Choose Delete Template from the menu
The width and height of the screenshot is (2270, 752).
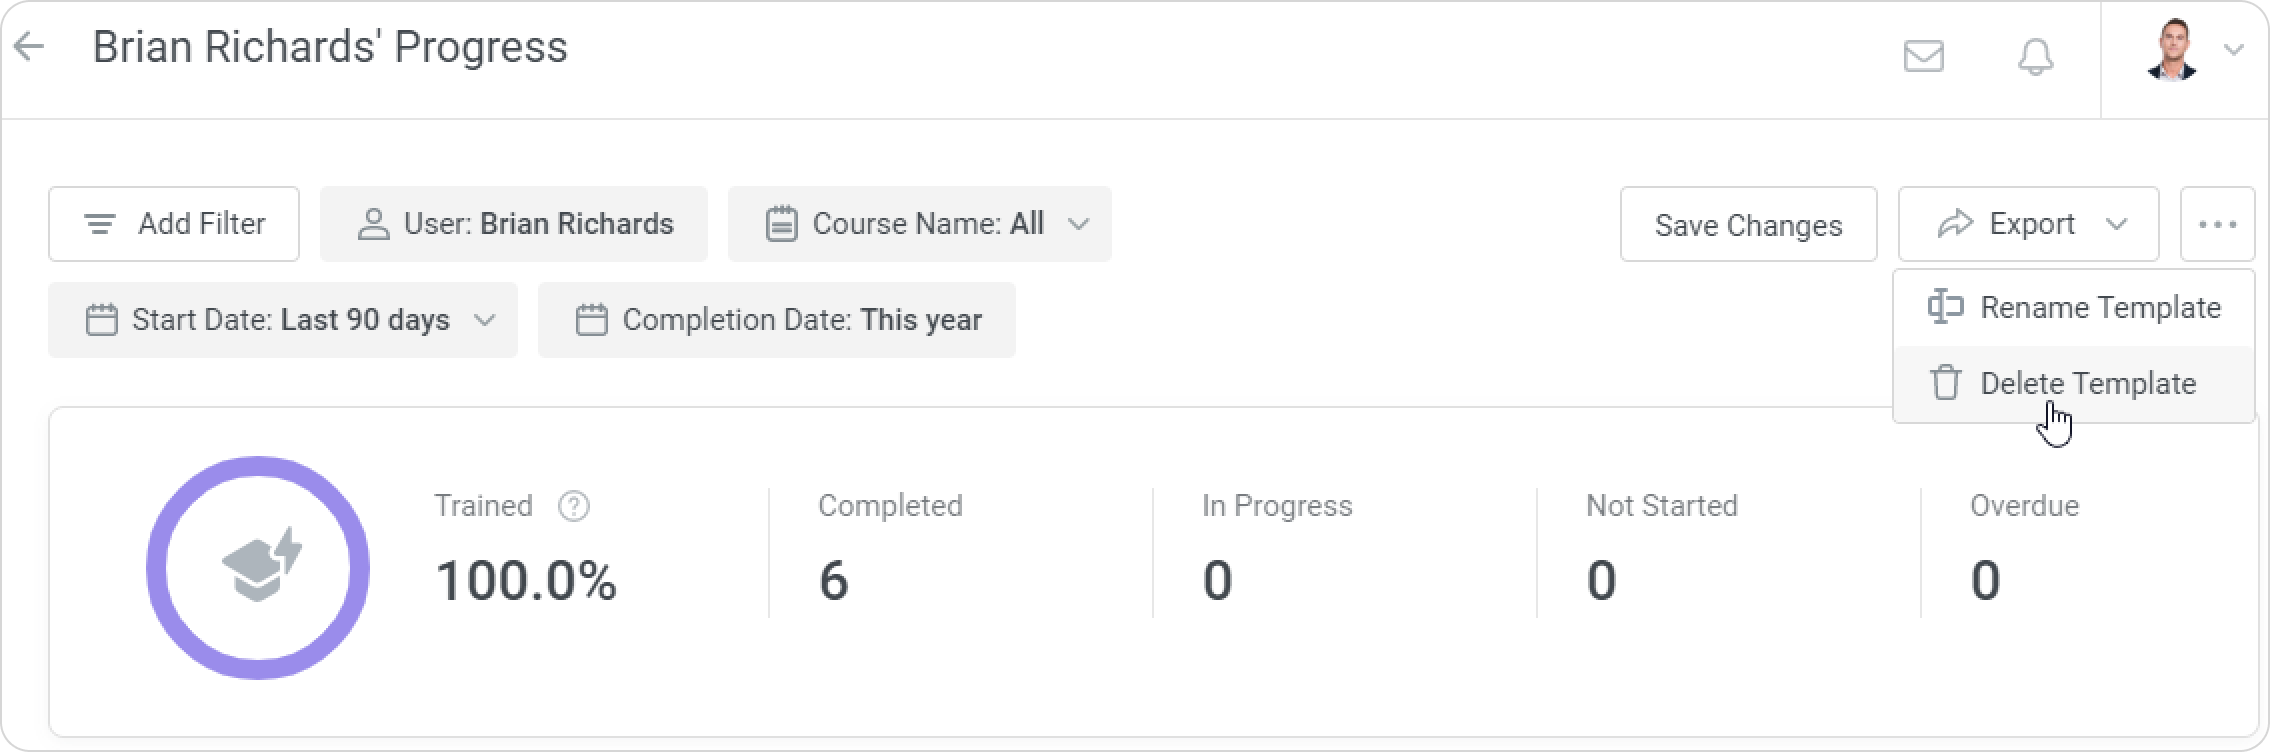point(2088,383)
